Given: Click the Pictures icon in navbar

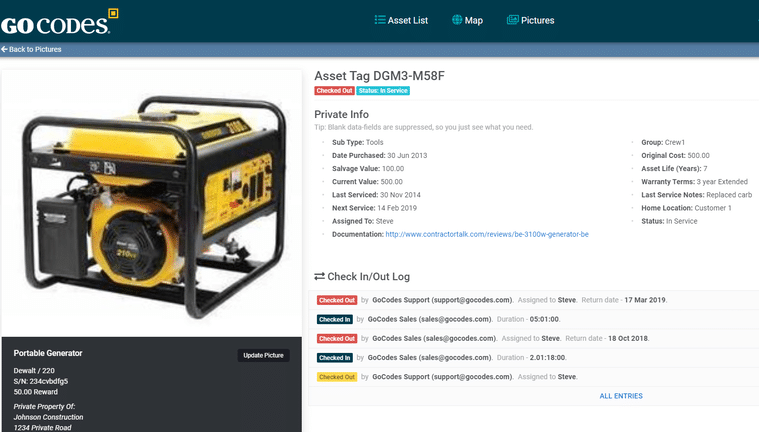Looking at the screenshot, I should point(512,20).
